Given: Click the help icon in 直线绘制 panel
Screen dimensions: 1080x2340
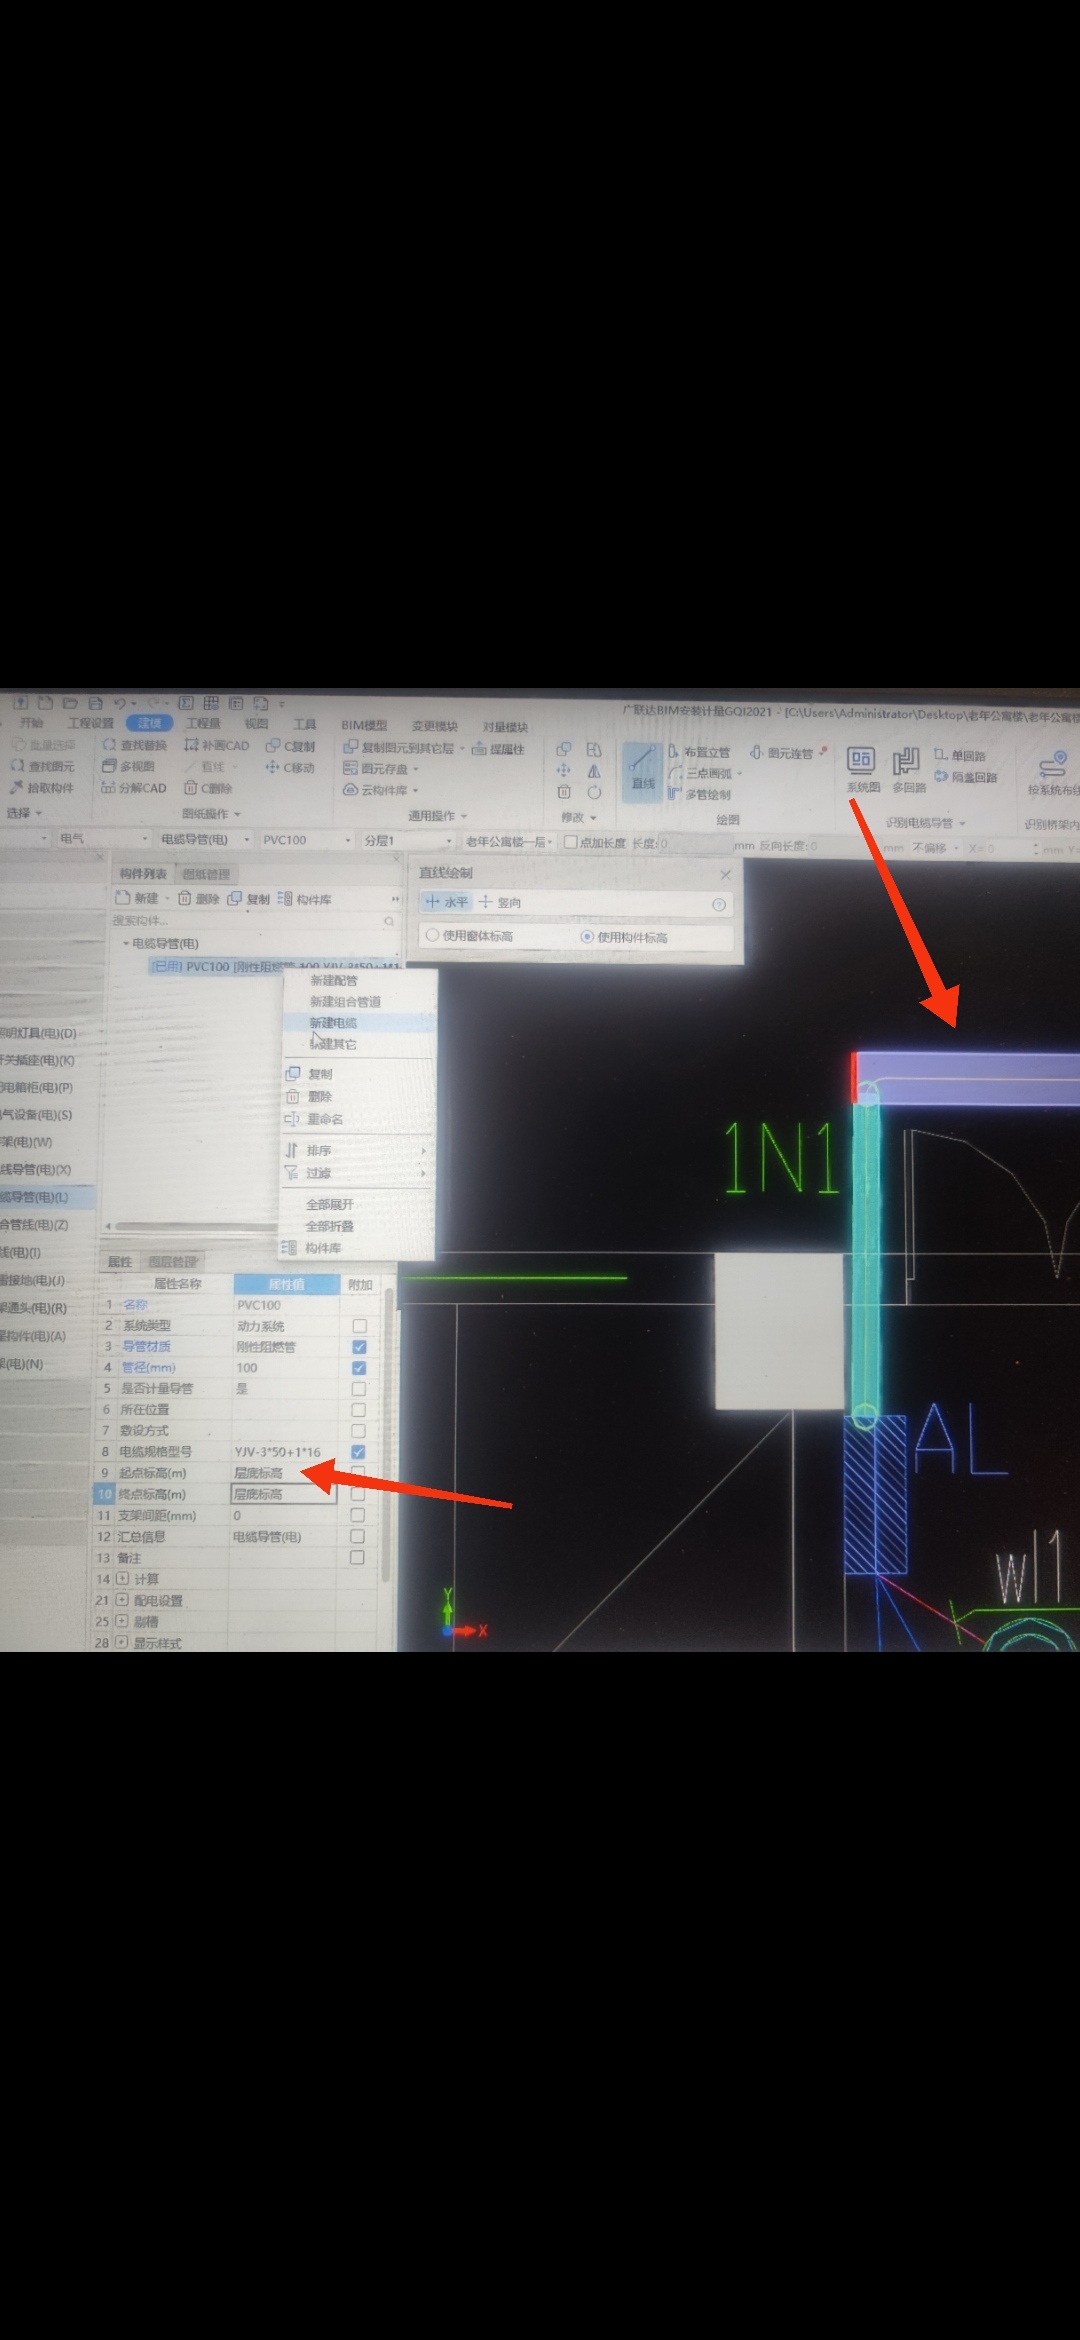Looking at the screenshot, I should 718,904.
